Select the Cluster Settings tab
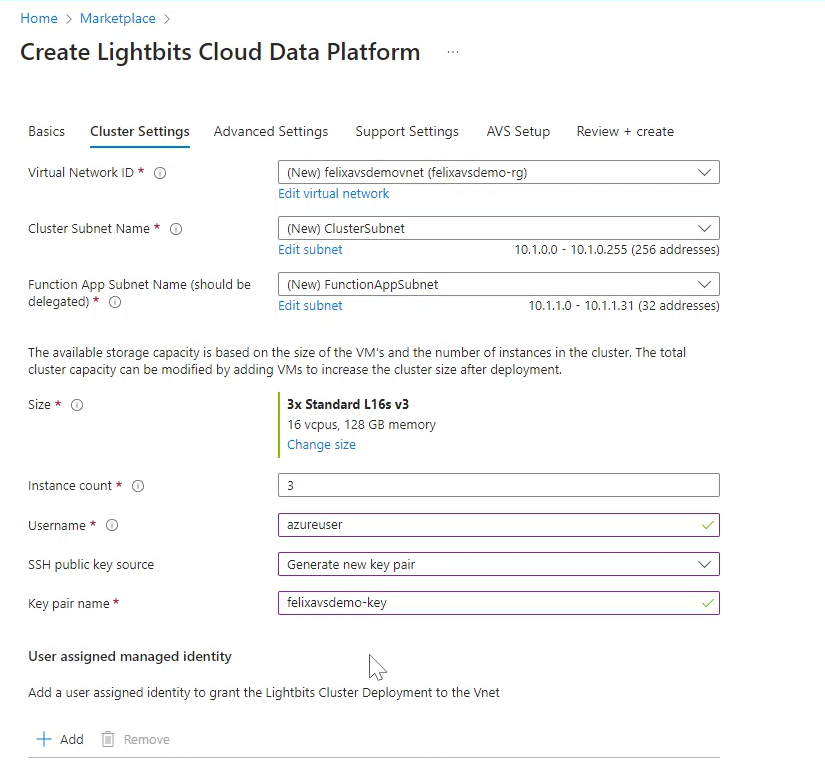Viewport: 825px width, 768px height. [x=140, y=132]
